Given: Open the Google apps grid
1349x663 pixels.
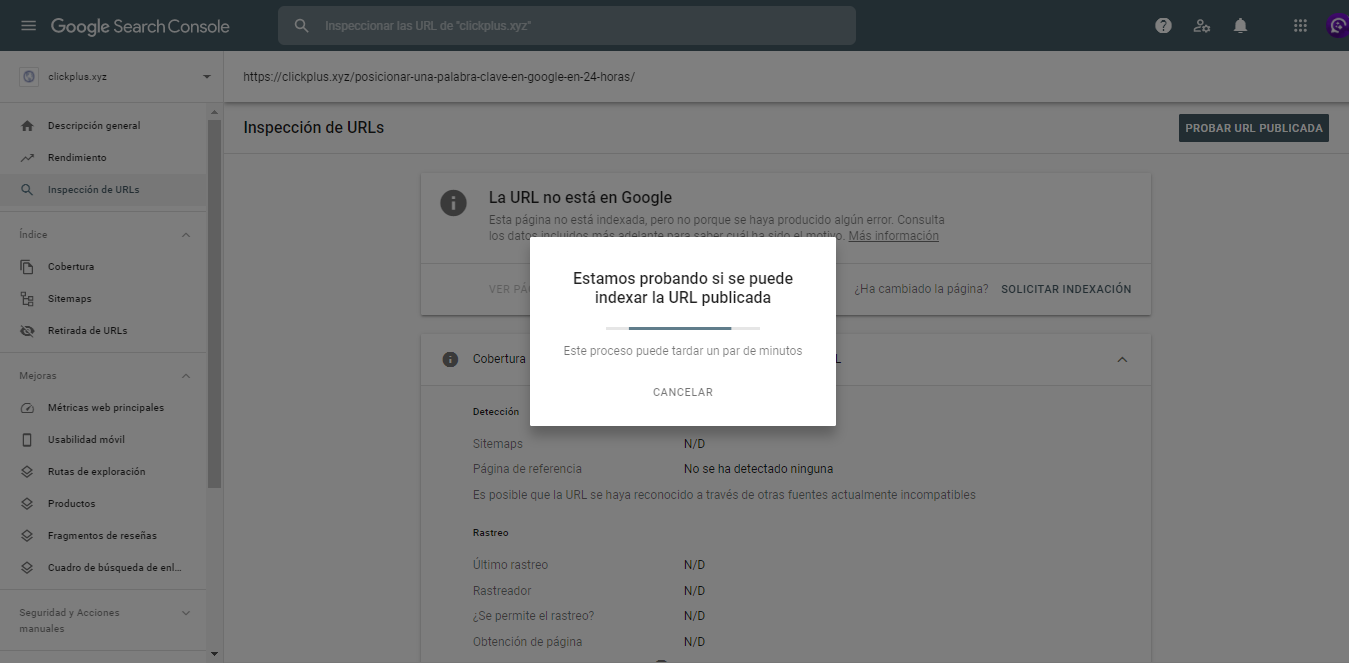Looking at the screenshot, I should tap(1300, 25).
